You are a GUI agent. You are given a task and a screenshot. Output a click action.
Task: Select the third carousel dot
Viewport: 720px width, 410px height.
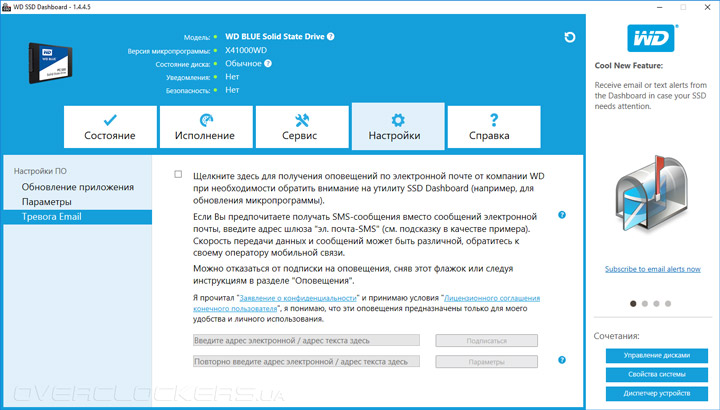tap(656, 303)
